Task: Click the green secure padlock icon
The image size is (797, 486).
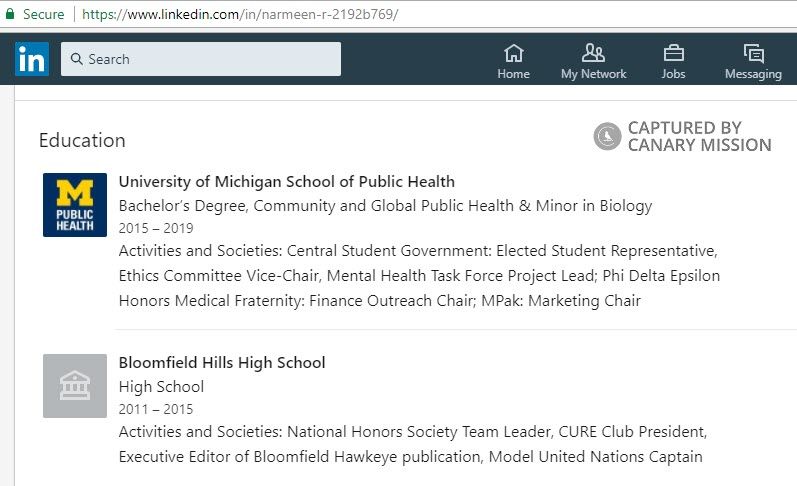Action: [10, 14]
